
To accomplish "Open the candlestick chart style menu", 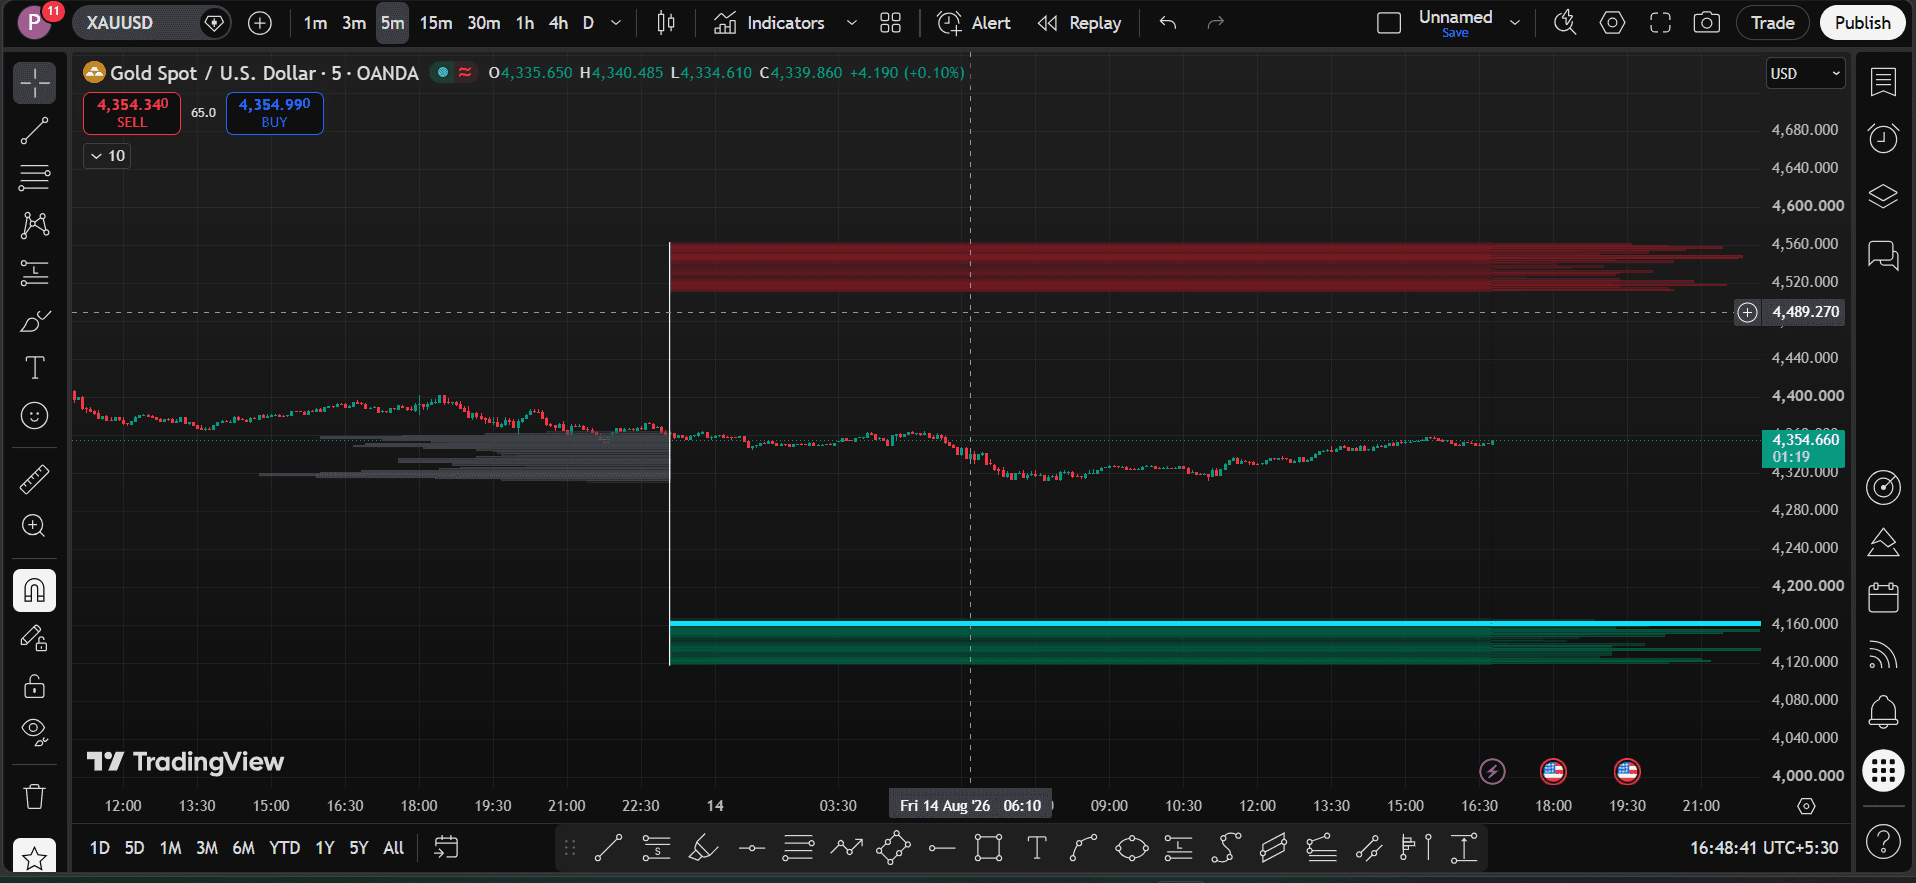I will coord(666,23).
